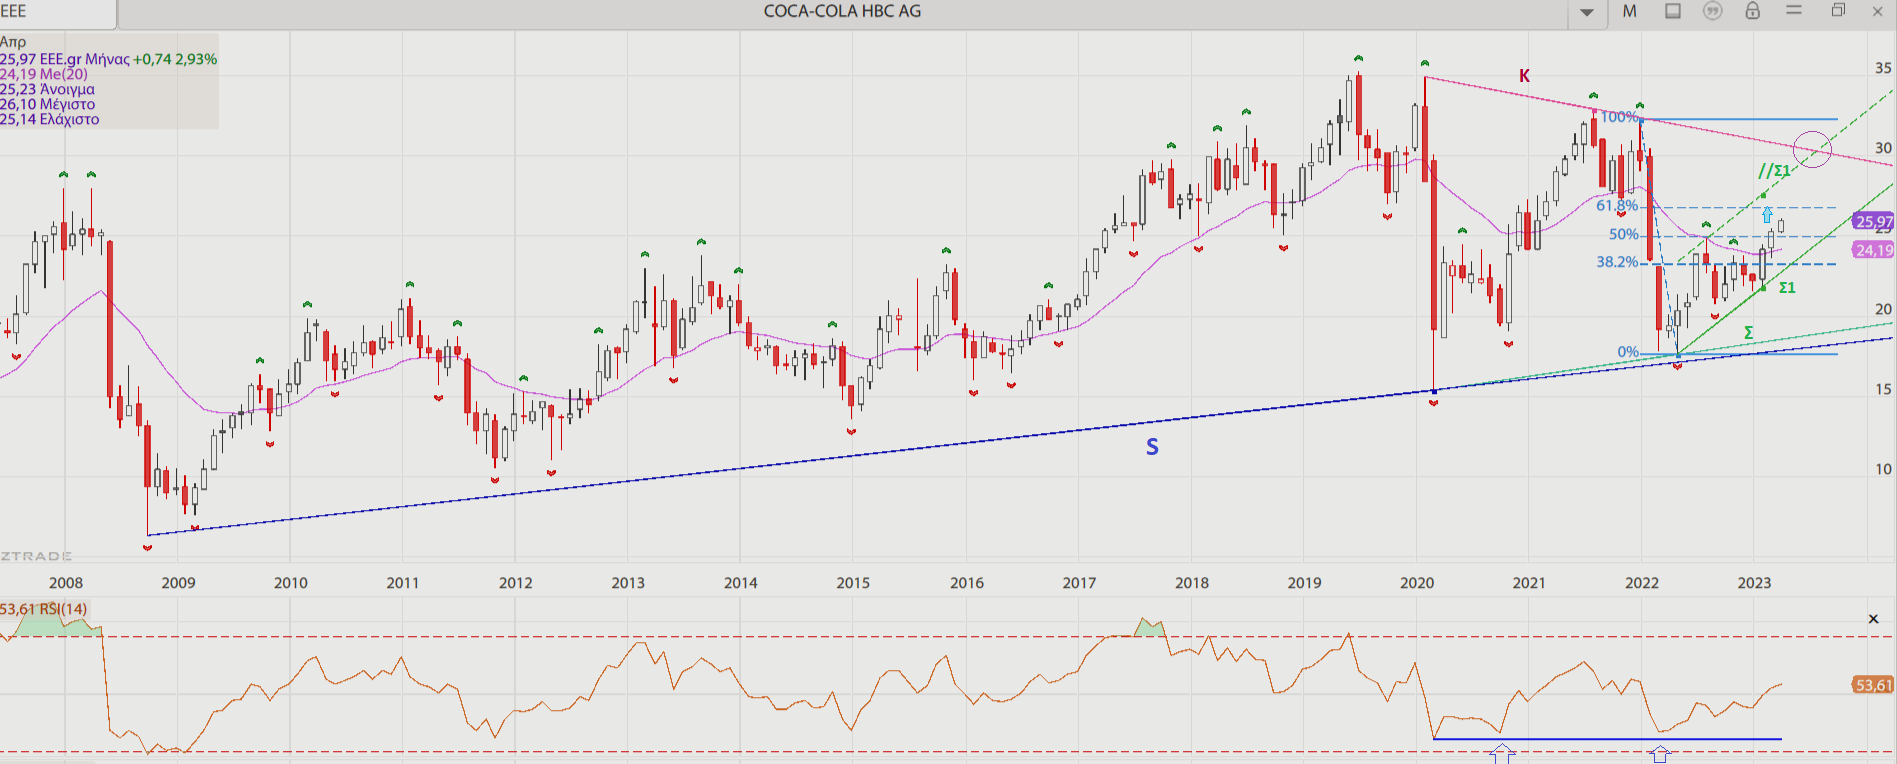Click the COCA-COLA HBC AG title

842,11
